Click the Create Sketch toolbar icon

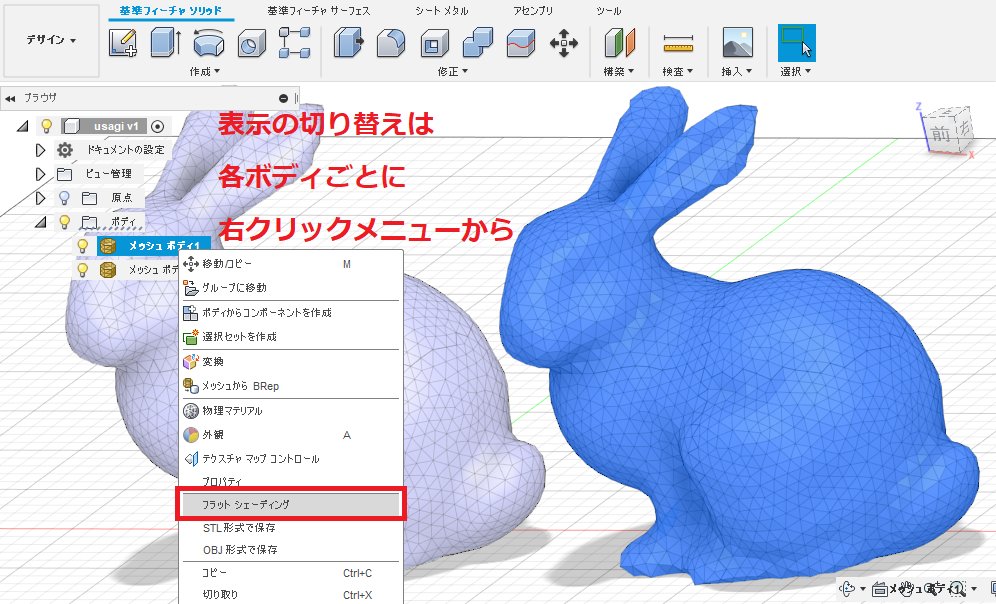pos(123,43)
